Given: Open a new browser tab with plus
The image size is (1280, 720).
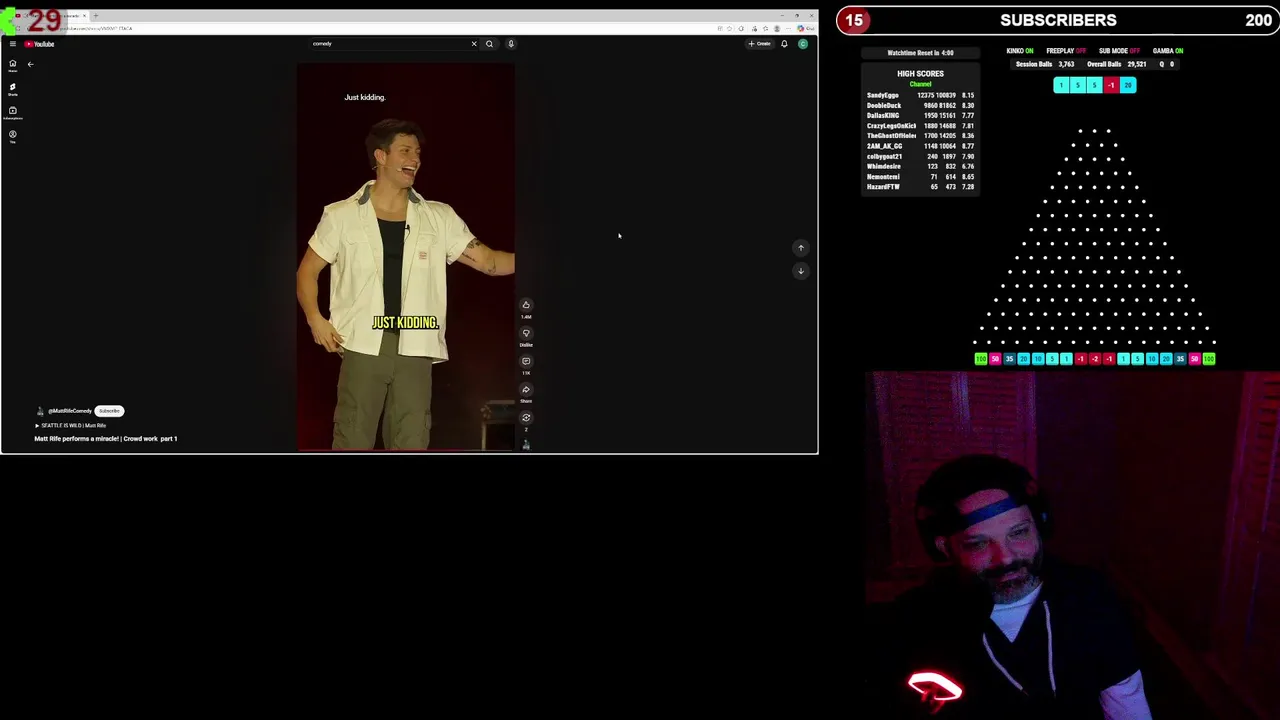Looking at the screenshot, I should tap(96, 16).
